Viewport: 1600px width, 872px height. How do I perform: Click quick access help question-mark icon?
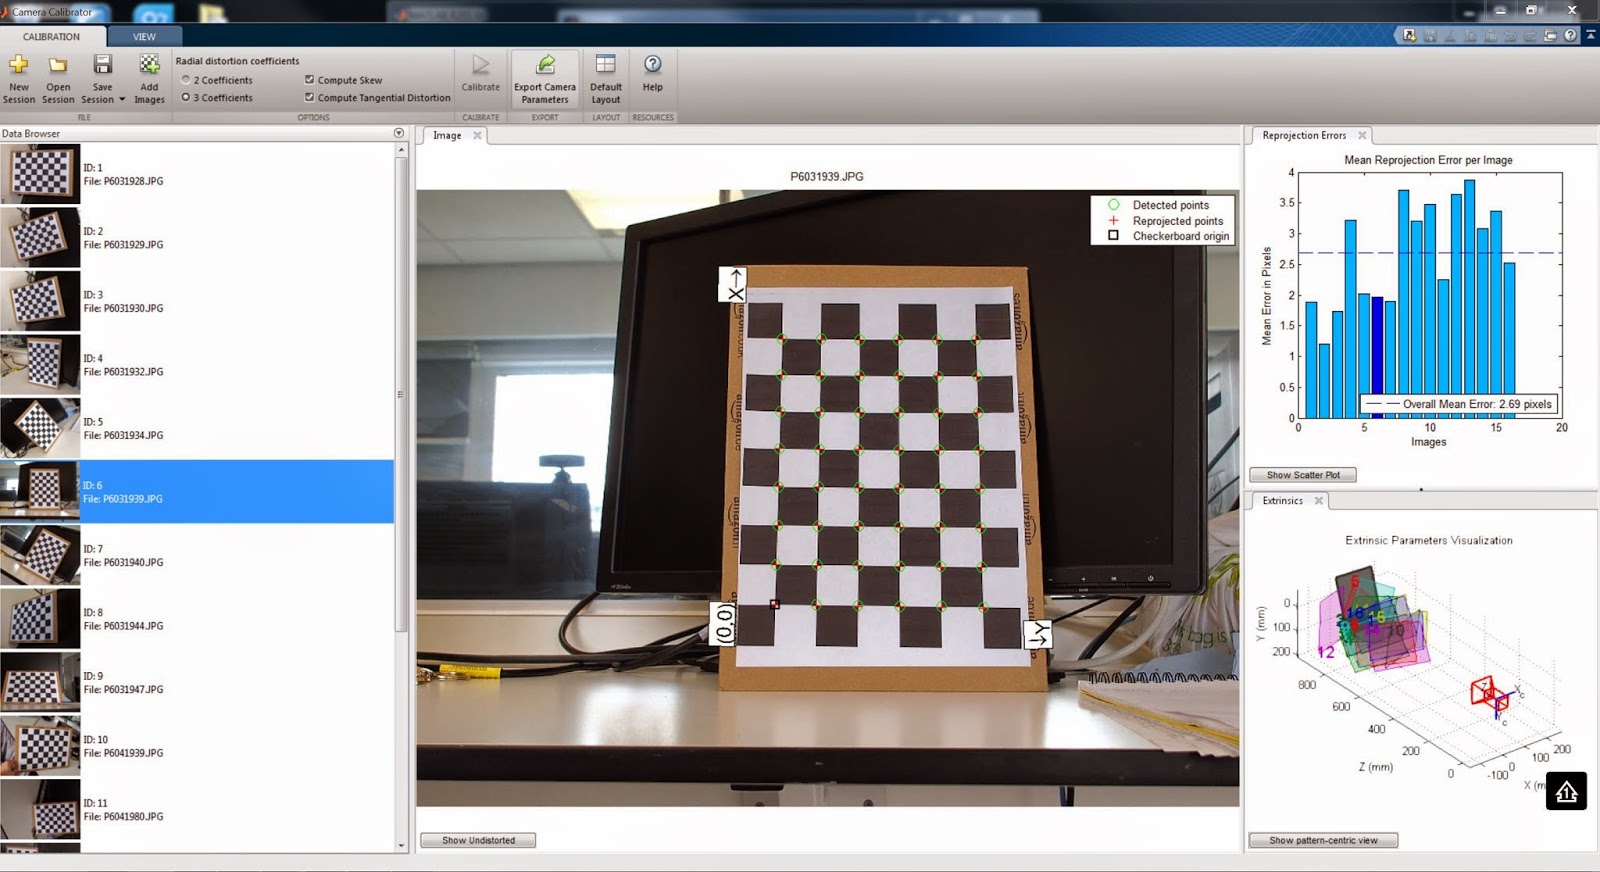point(1570,35)
